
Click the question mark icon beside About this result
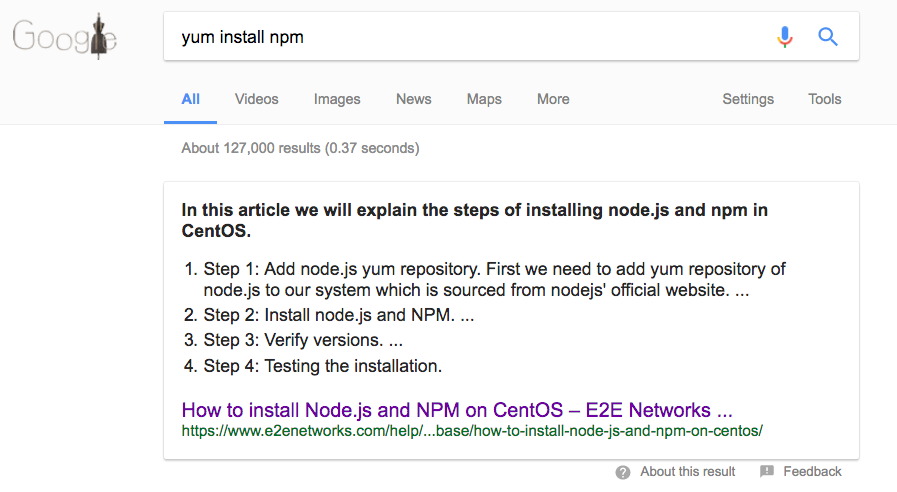point(622,472)
